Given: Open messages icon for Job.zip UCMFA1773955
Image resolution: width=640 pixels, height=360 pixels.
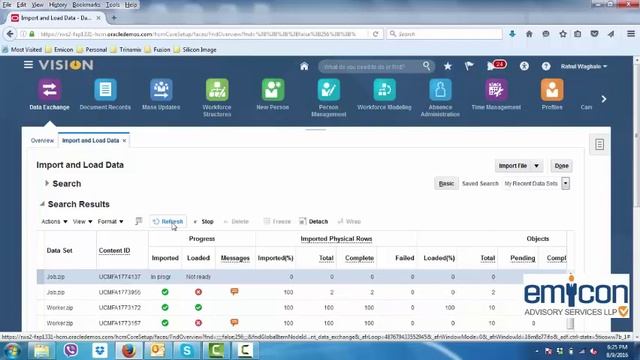Looking at the screenshot, I should point(234,292).
